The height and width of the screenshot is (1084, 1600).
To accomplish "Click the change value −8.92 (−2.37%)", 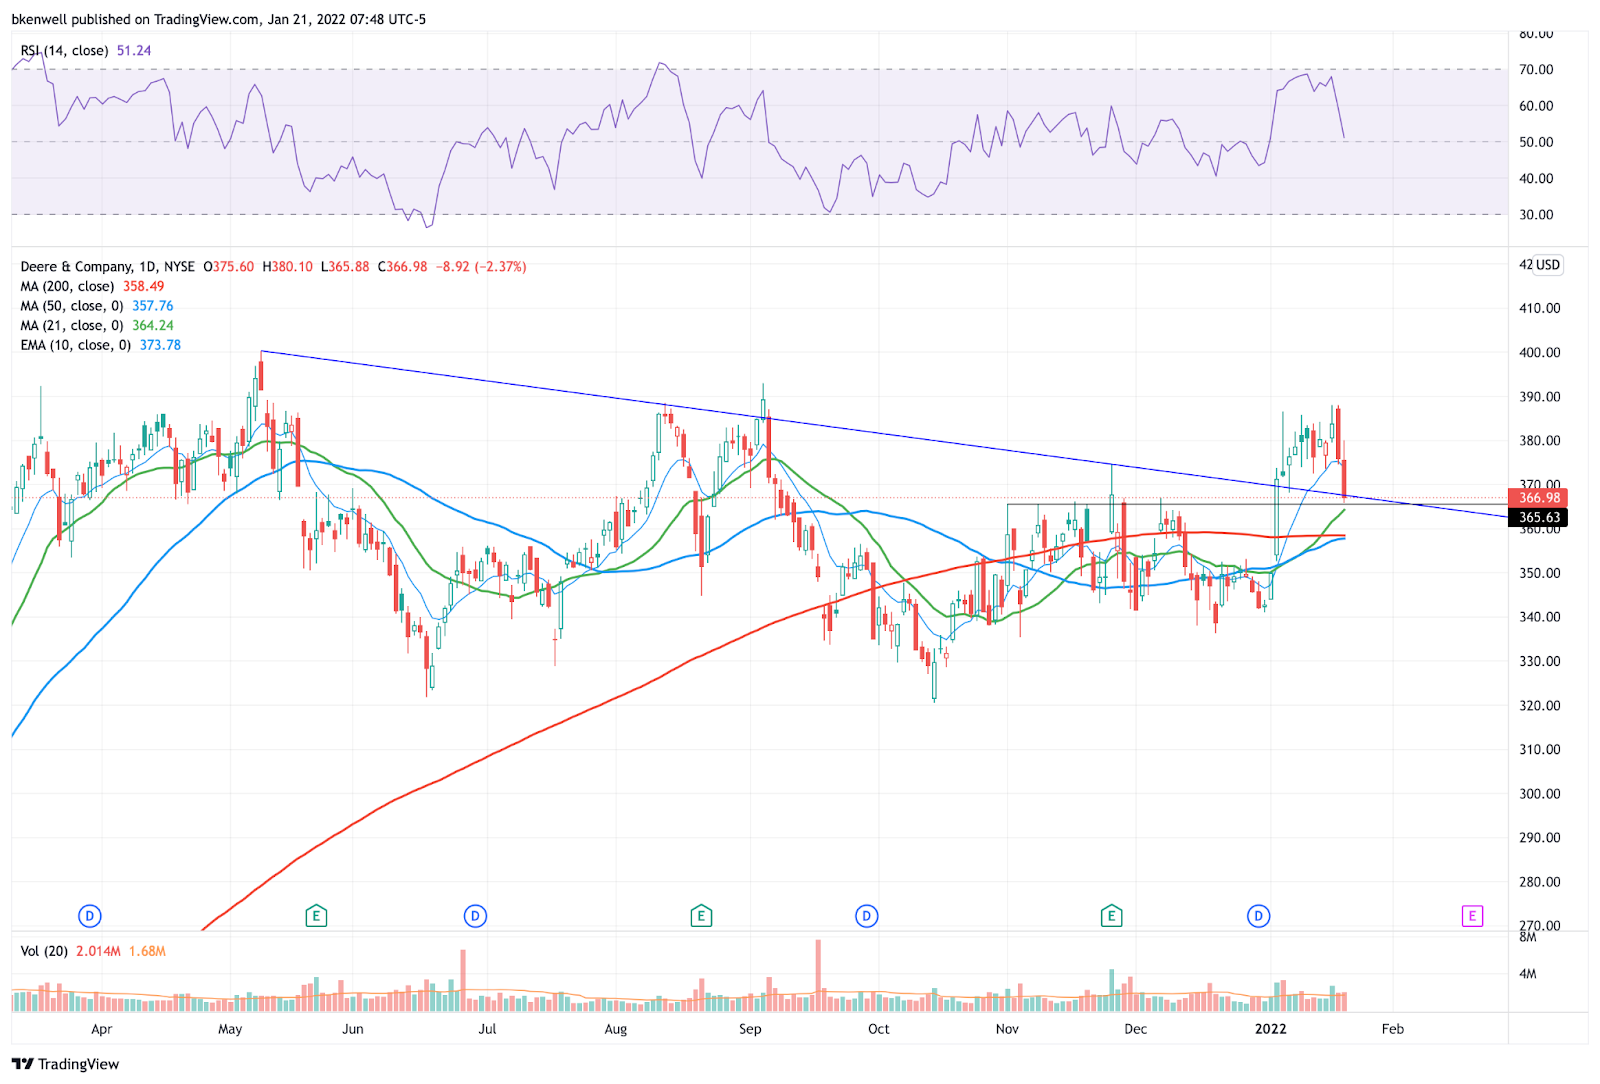I will pos(481,267).
